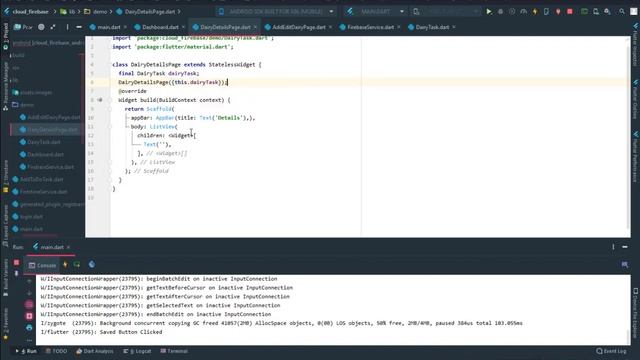Collapse the demo folder in project tree
640x360 pixels.
coord(22,105)
